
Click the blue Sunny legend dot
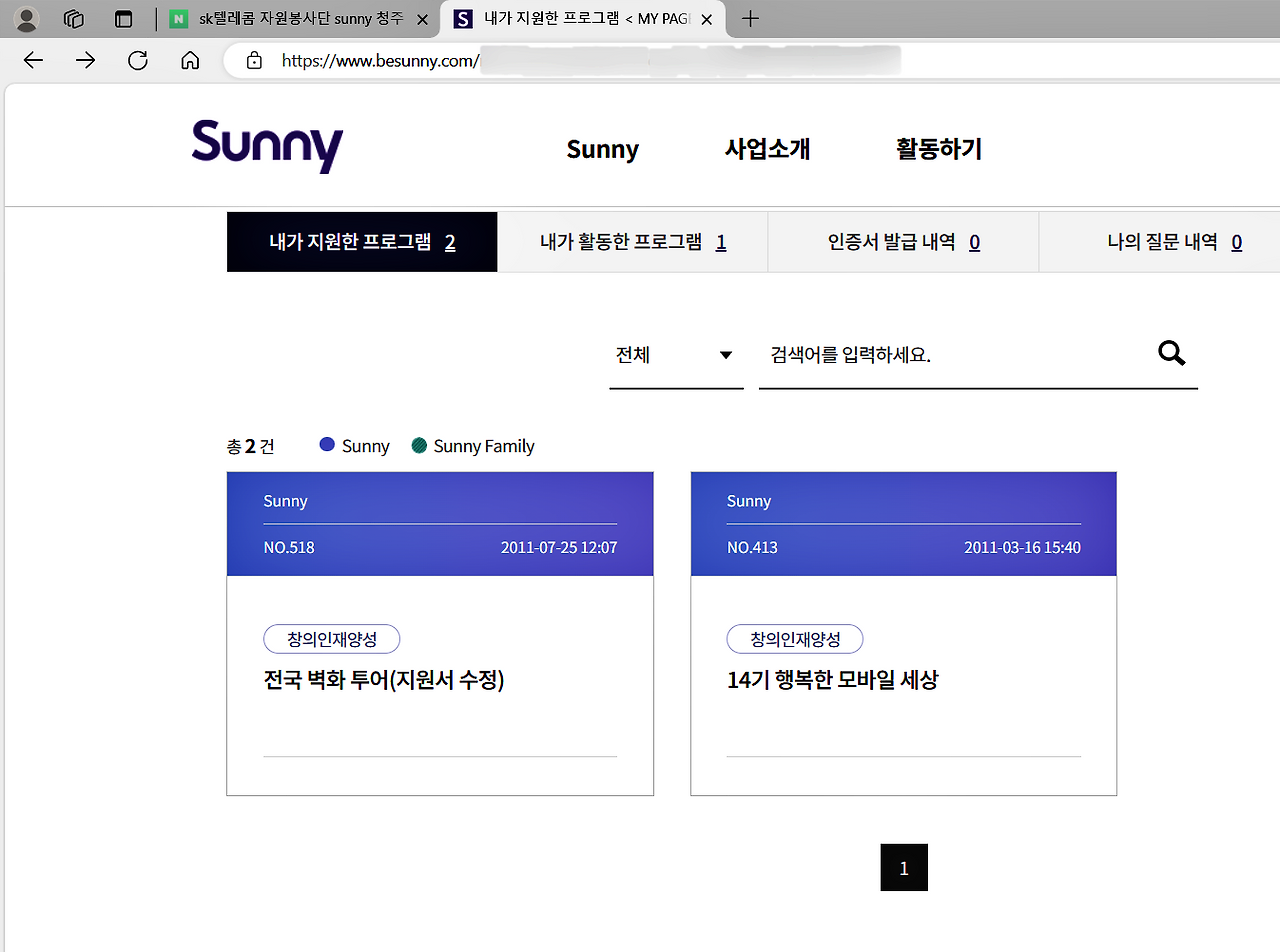click(327, 445)
